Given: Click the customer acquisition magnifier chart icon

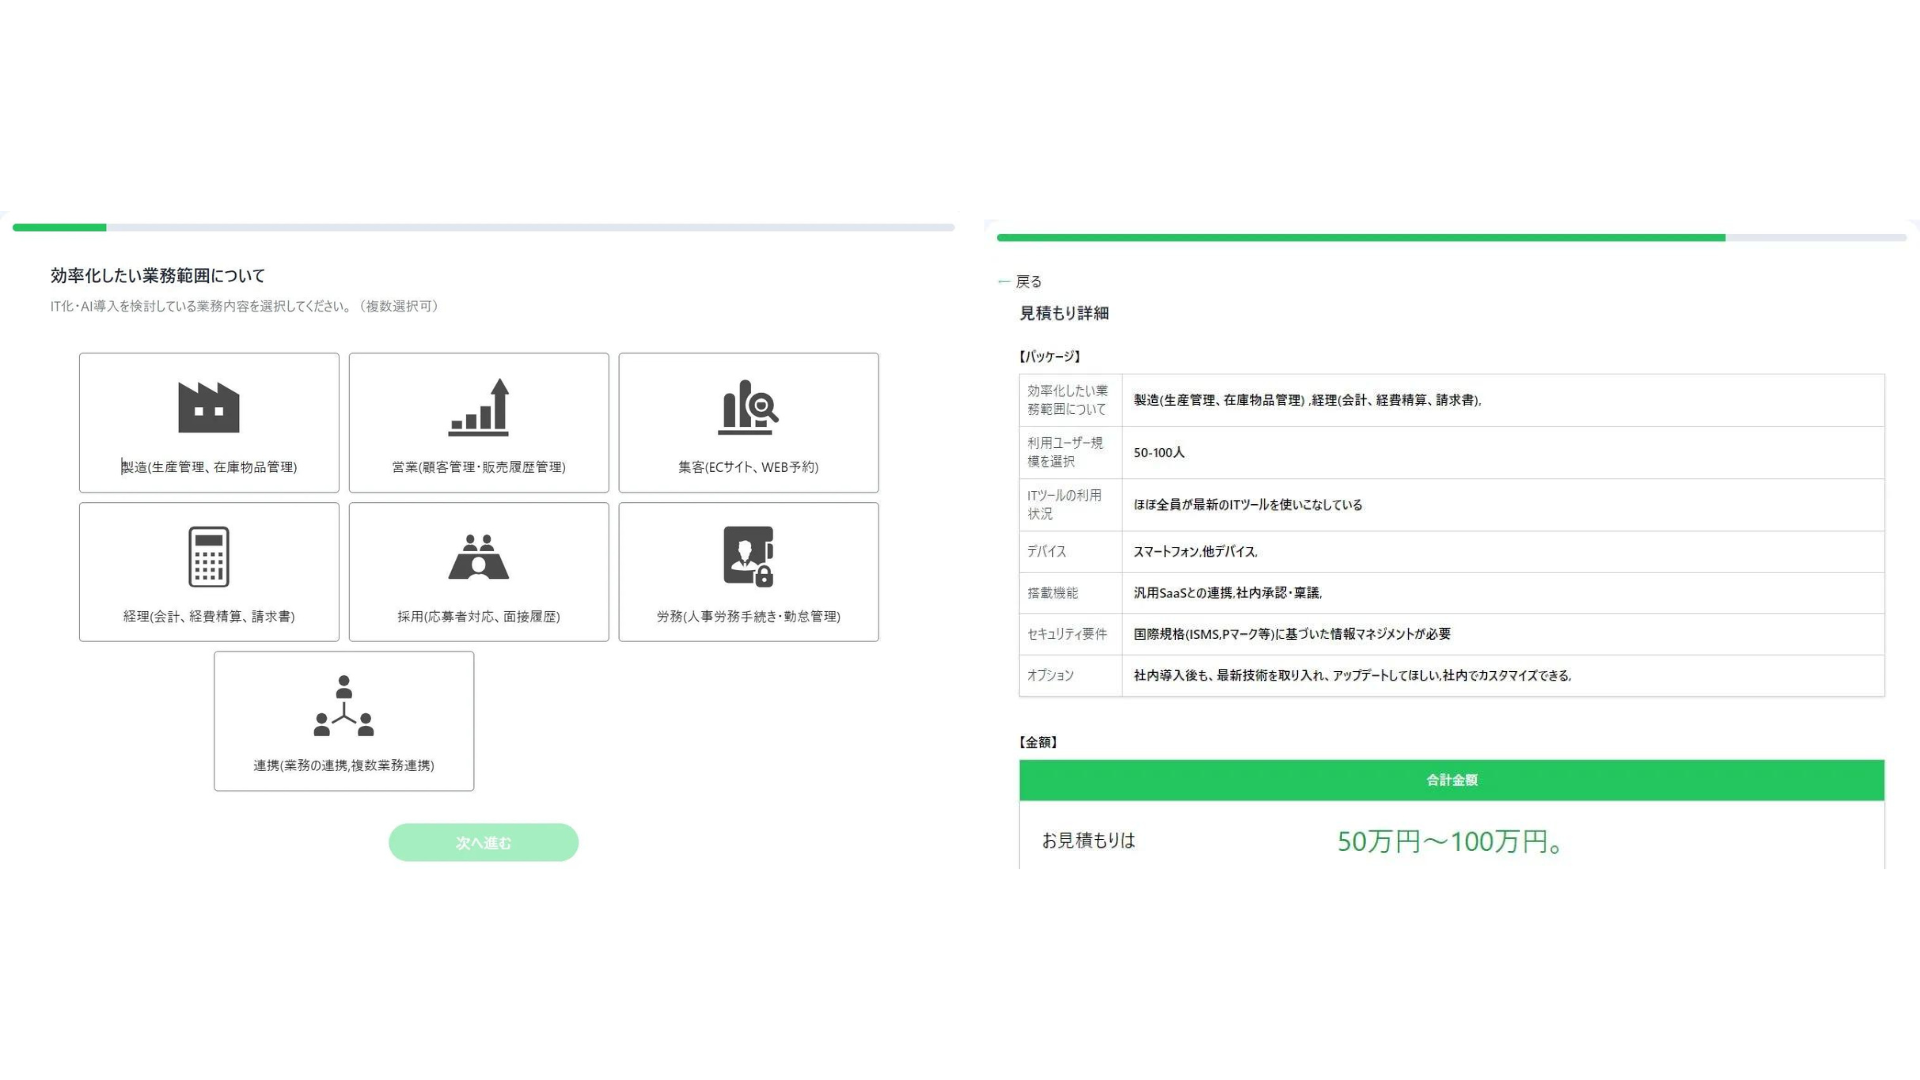Looking at the screenshot, I should (x=748, y=407).
